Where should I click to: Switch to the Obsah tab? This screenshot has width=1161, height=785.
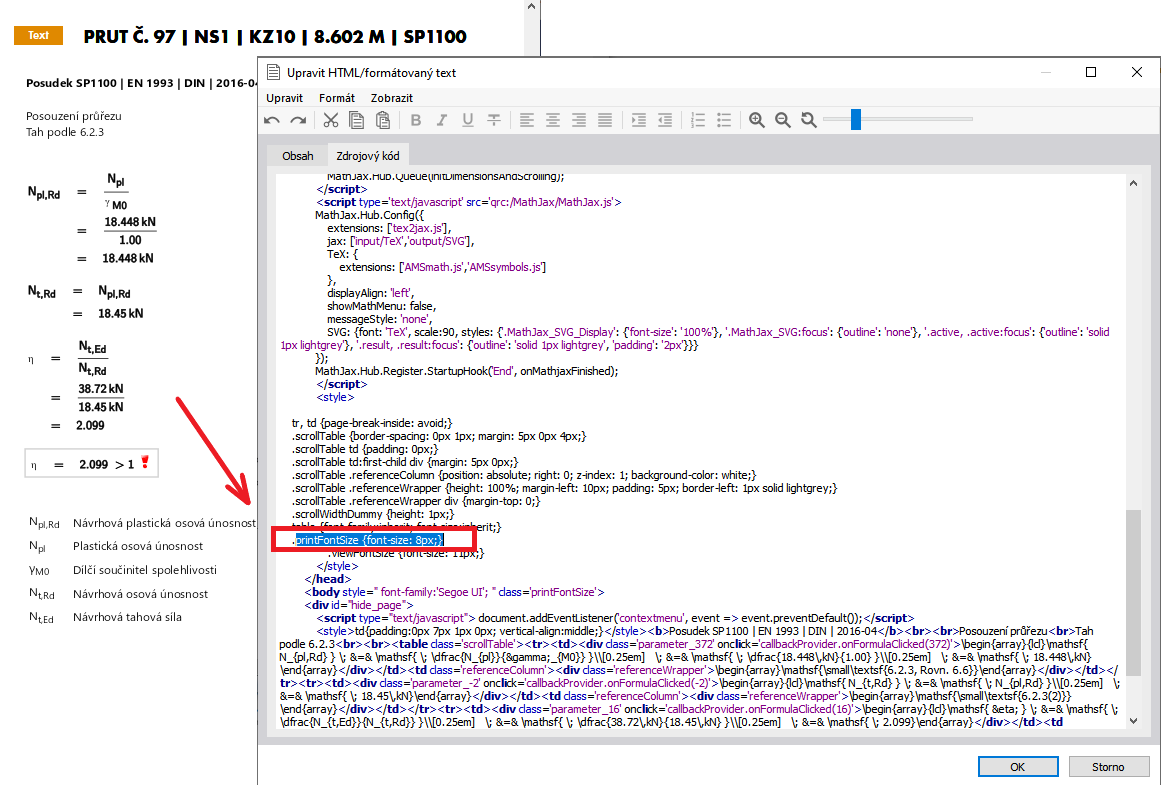coord(298,156)
